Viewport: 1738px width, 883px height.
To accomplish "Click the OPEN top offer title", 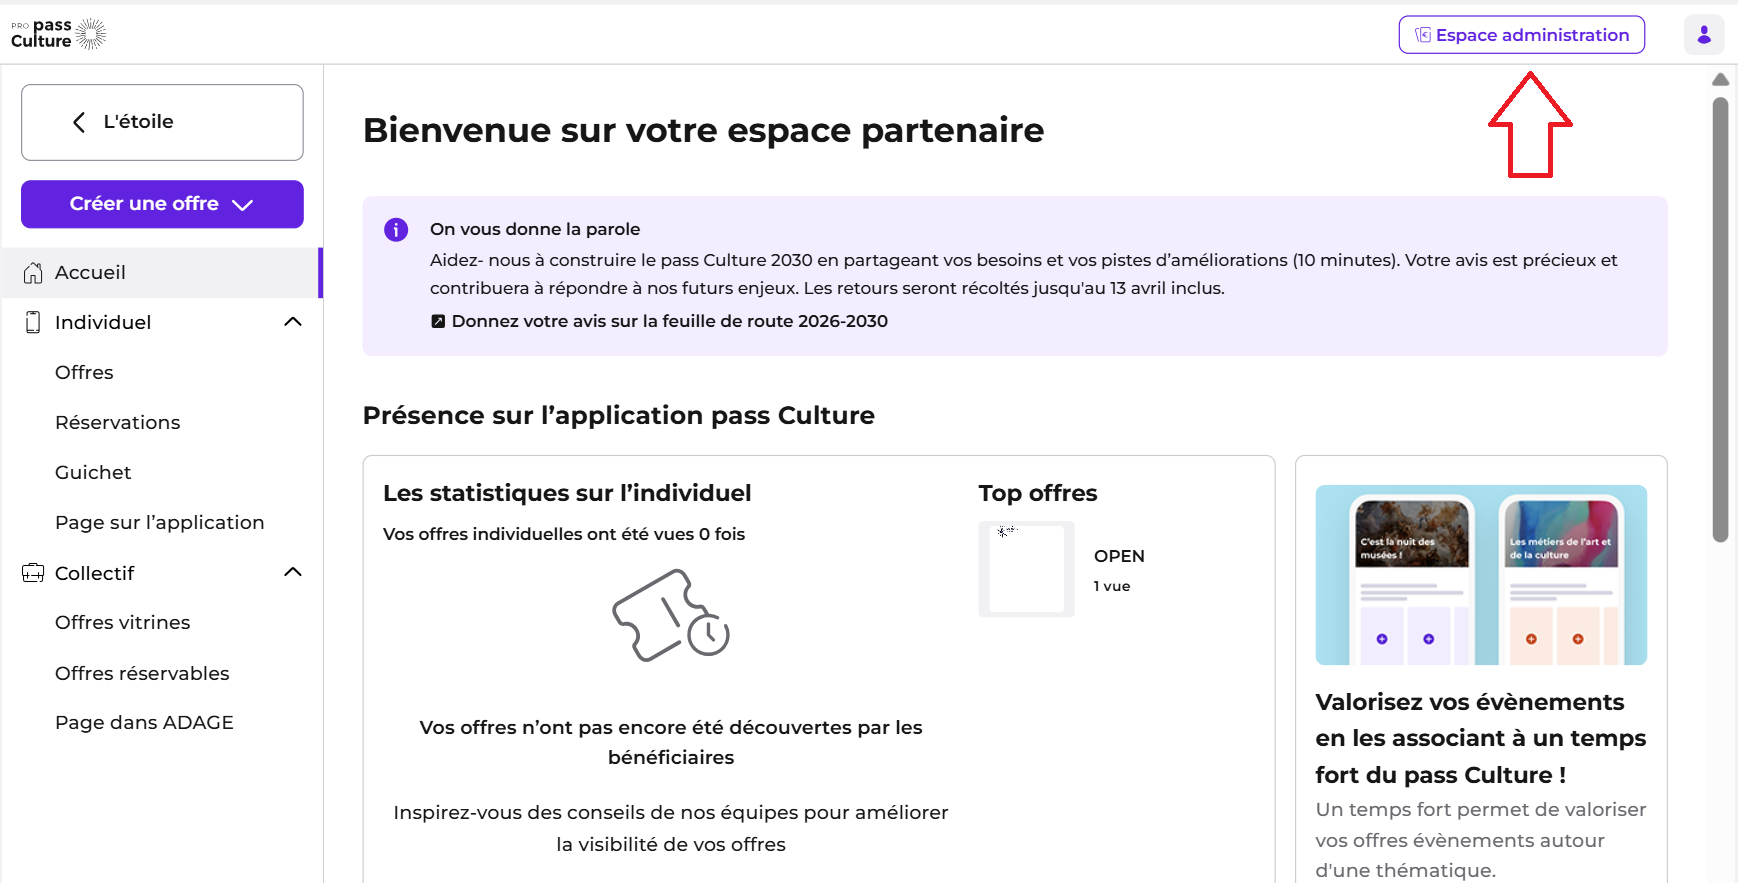I will 1119,556.
